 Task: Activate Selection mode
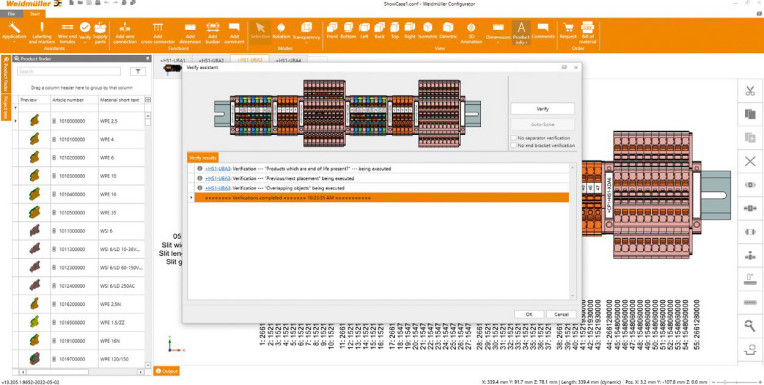coord(260,31)
